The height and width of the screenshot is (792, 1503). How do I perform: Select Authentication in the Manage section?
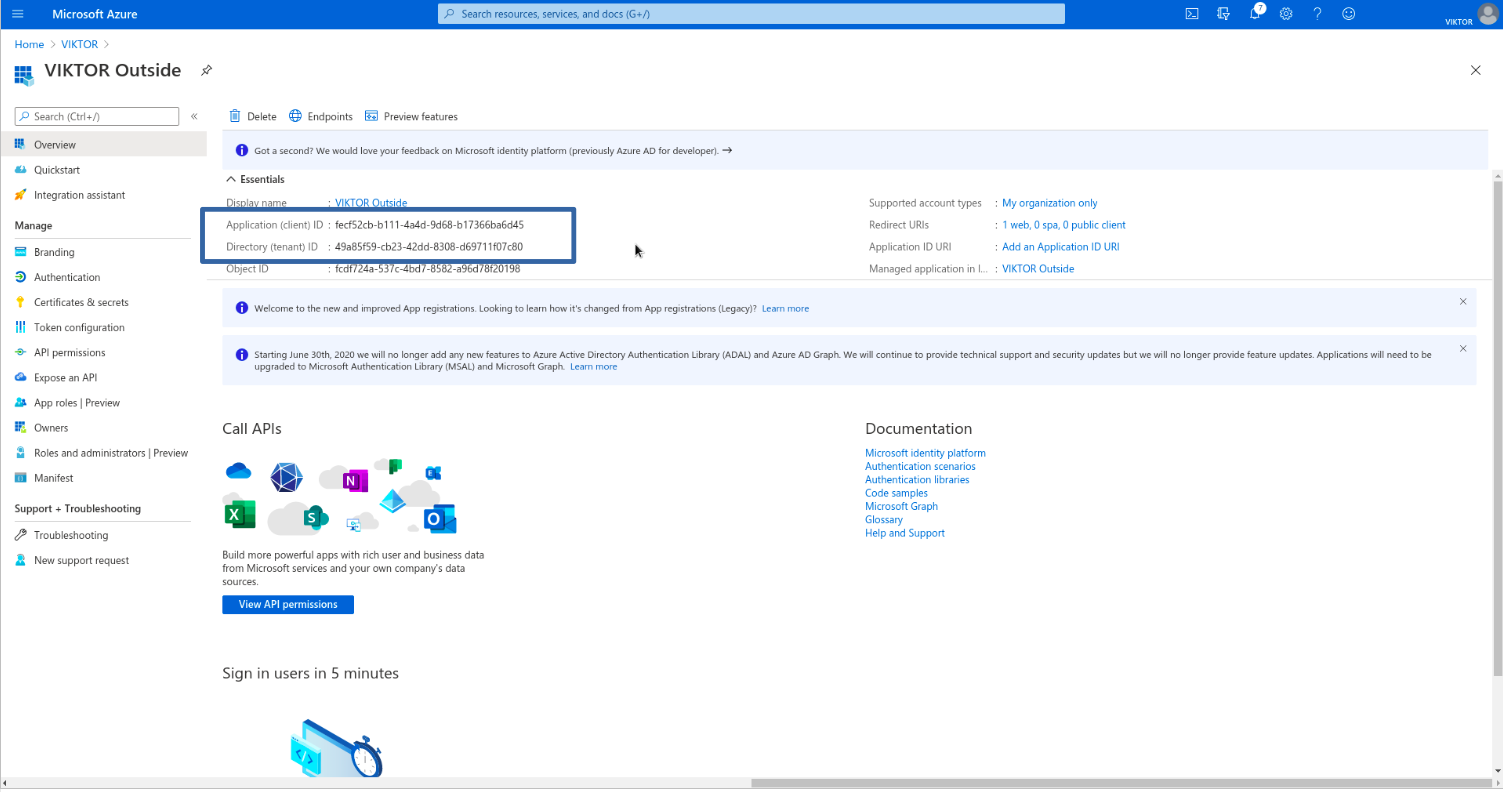coord(67,277)
